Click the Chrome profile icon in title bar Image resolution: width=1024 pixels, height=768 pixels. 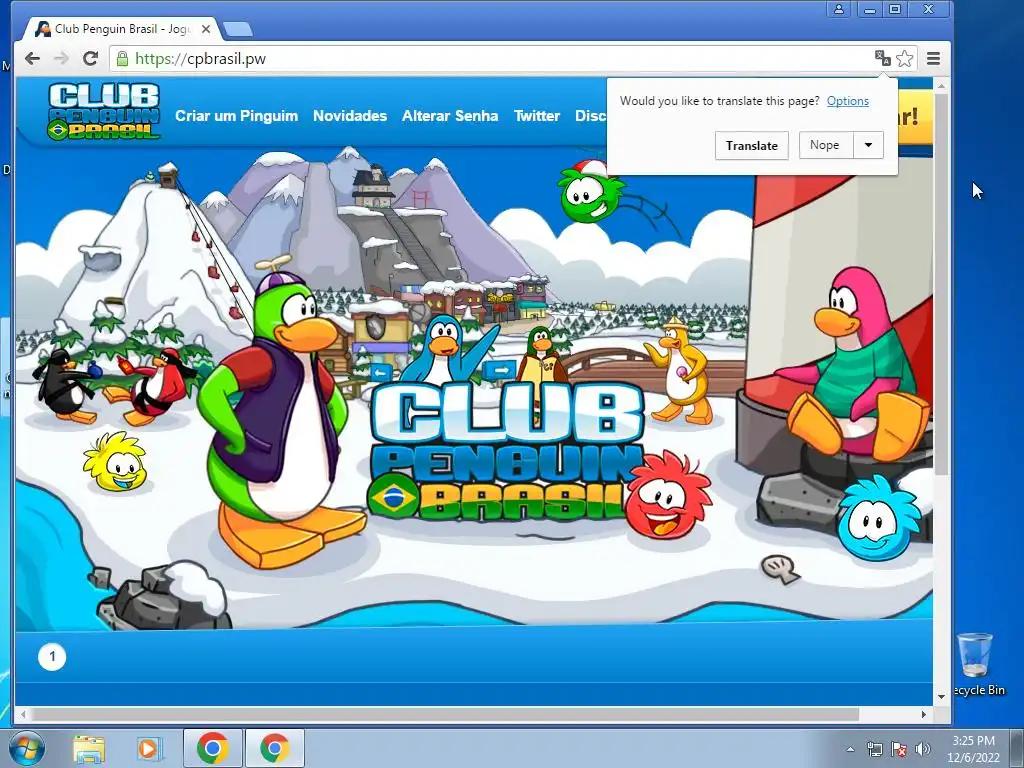pyautogui.click(x=838, y=9)
